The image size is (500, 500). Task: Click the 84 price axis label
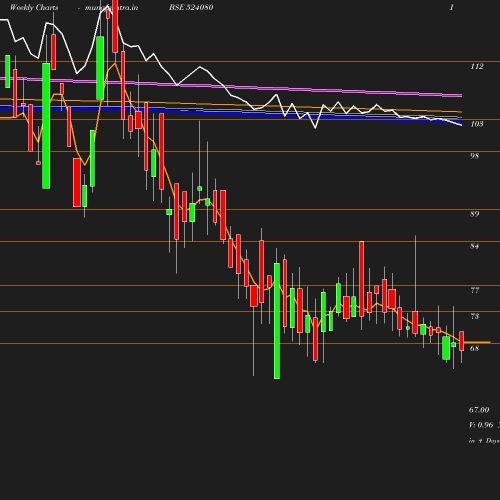pos(475,246)
